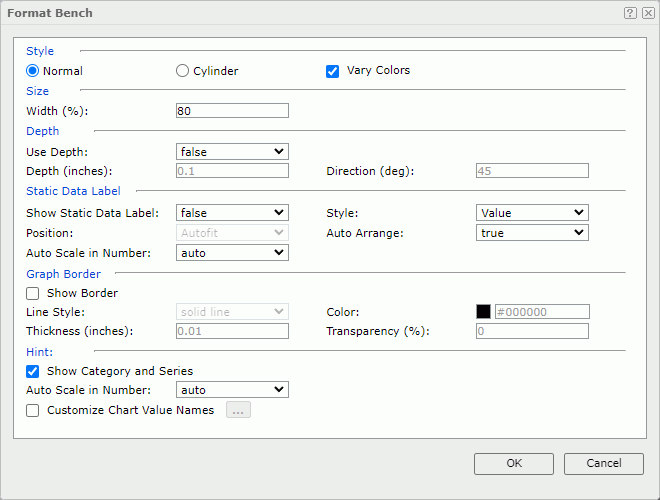Click the Thickness (inches) field
The image size is (660, 500).
pyautogui.click(x=232, y=331)
